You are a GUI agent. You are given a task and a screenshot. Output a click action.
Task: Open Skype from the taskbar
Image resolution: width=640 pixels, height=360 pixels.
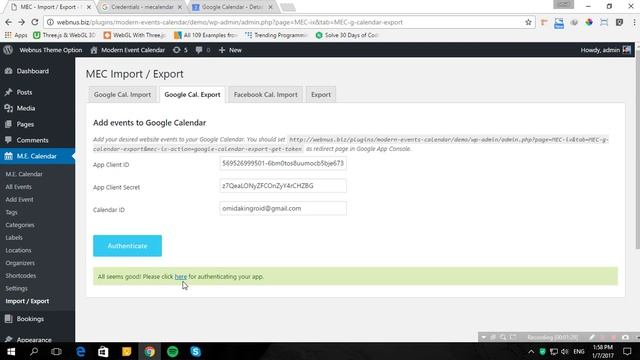point(196,351)
